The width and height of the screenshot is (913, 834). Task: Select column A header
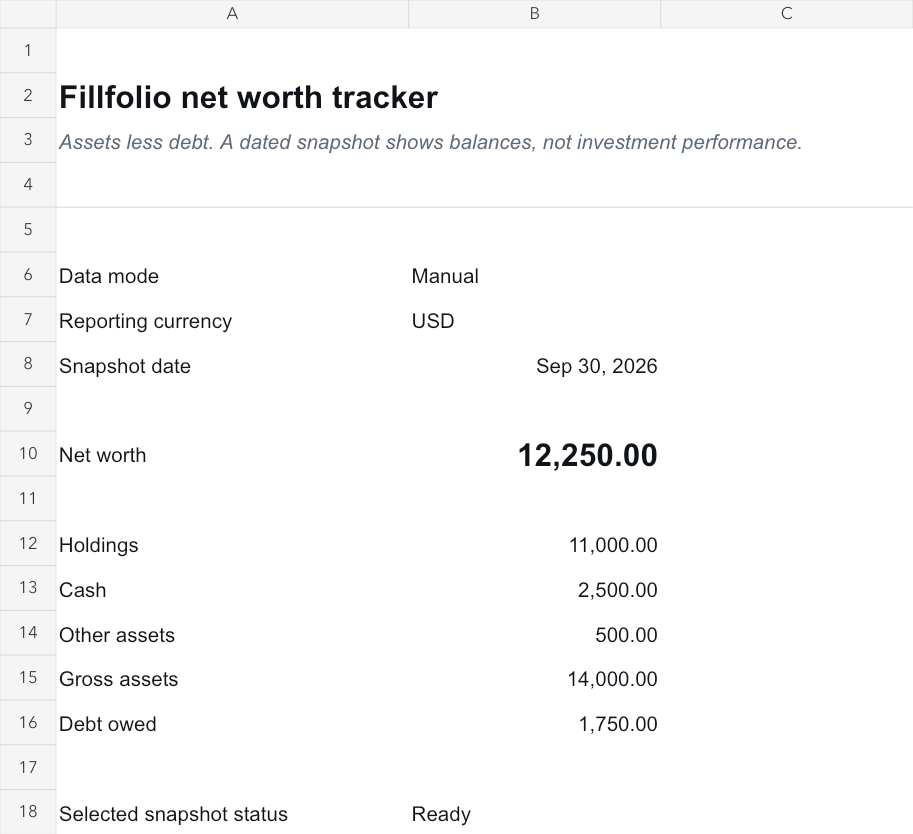(x=232, y=13)
